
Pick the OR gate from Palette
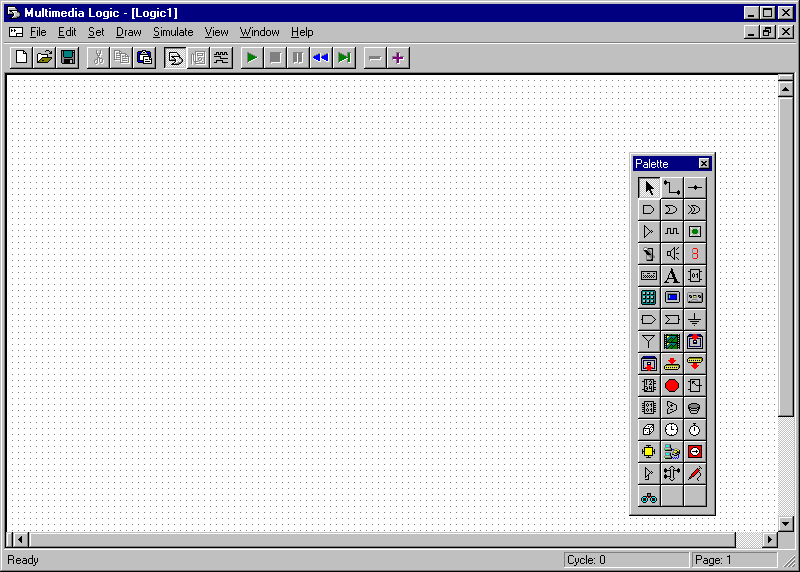point(672,209)
